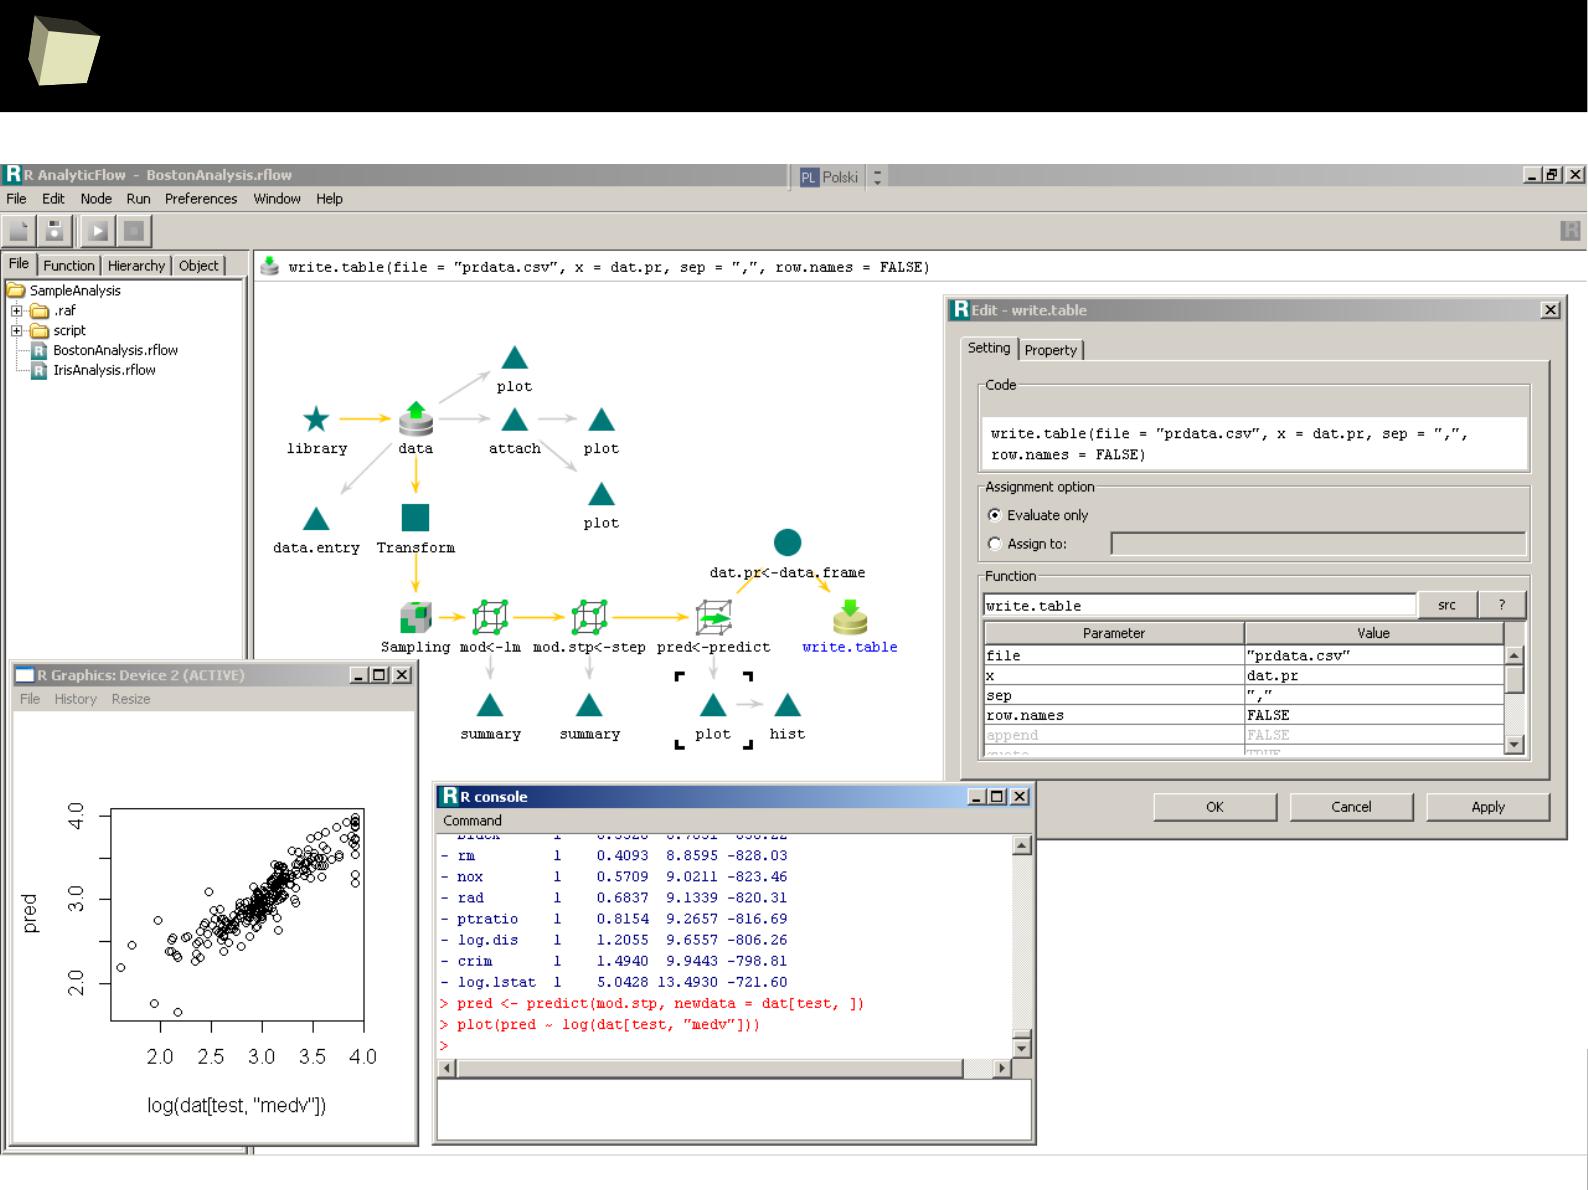Screen dimensions: 1588x1190
Task: Select the plot node directly above attach
Action: 514,357
